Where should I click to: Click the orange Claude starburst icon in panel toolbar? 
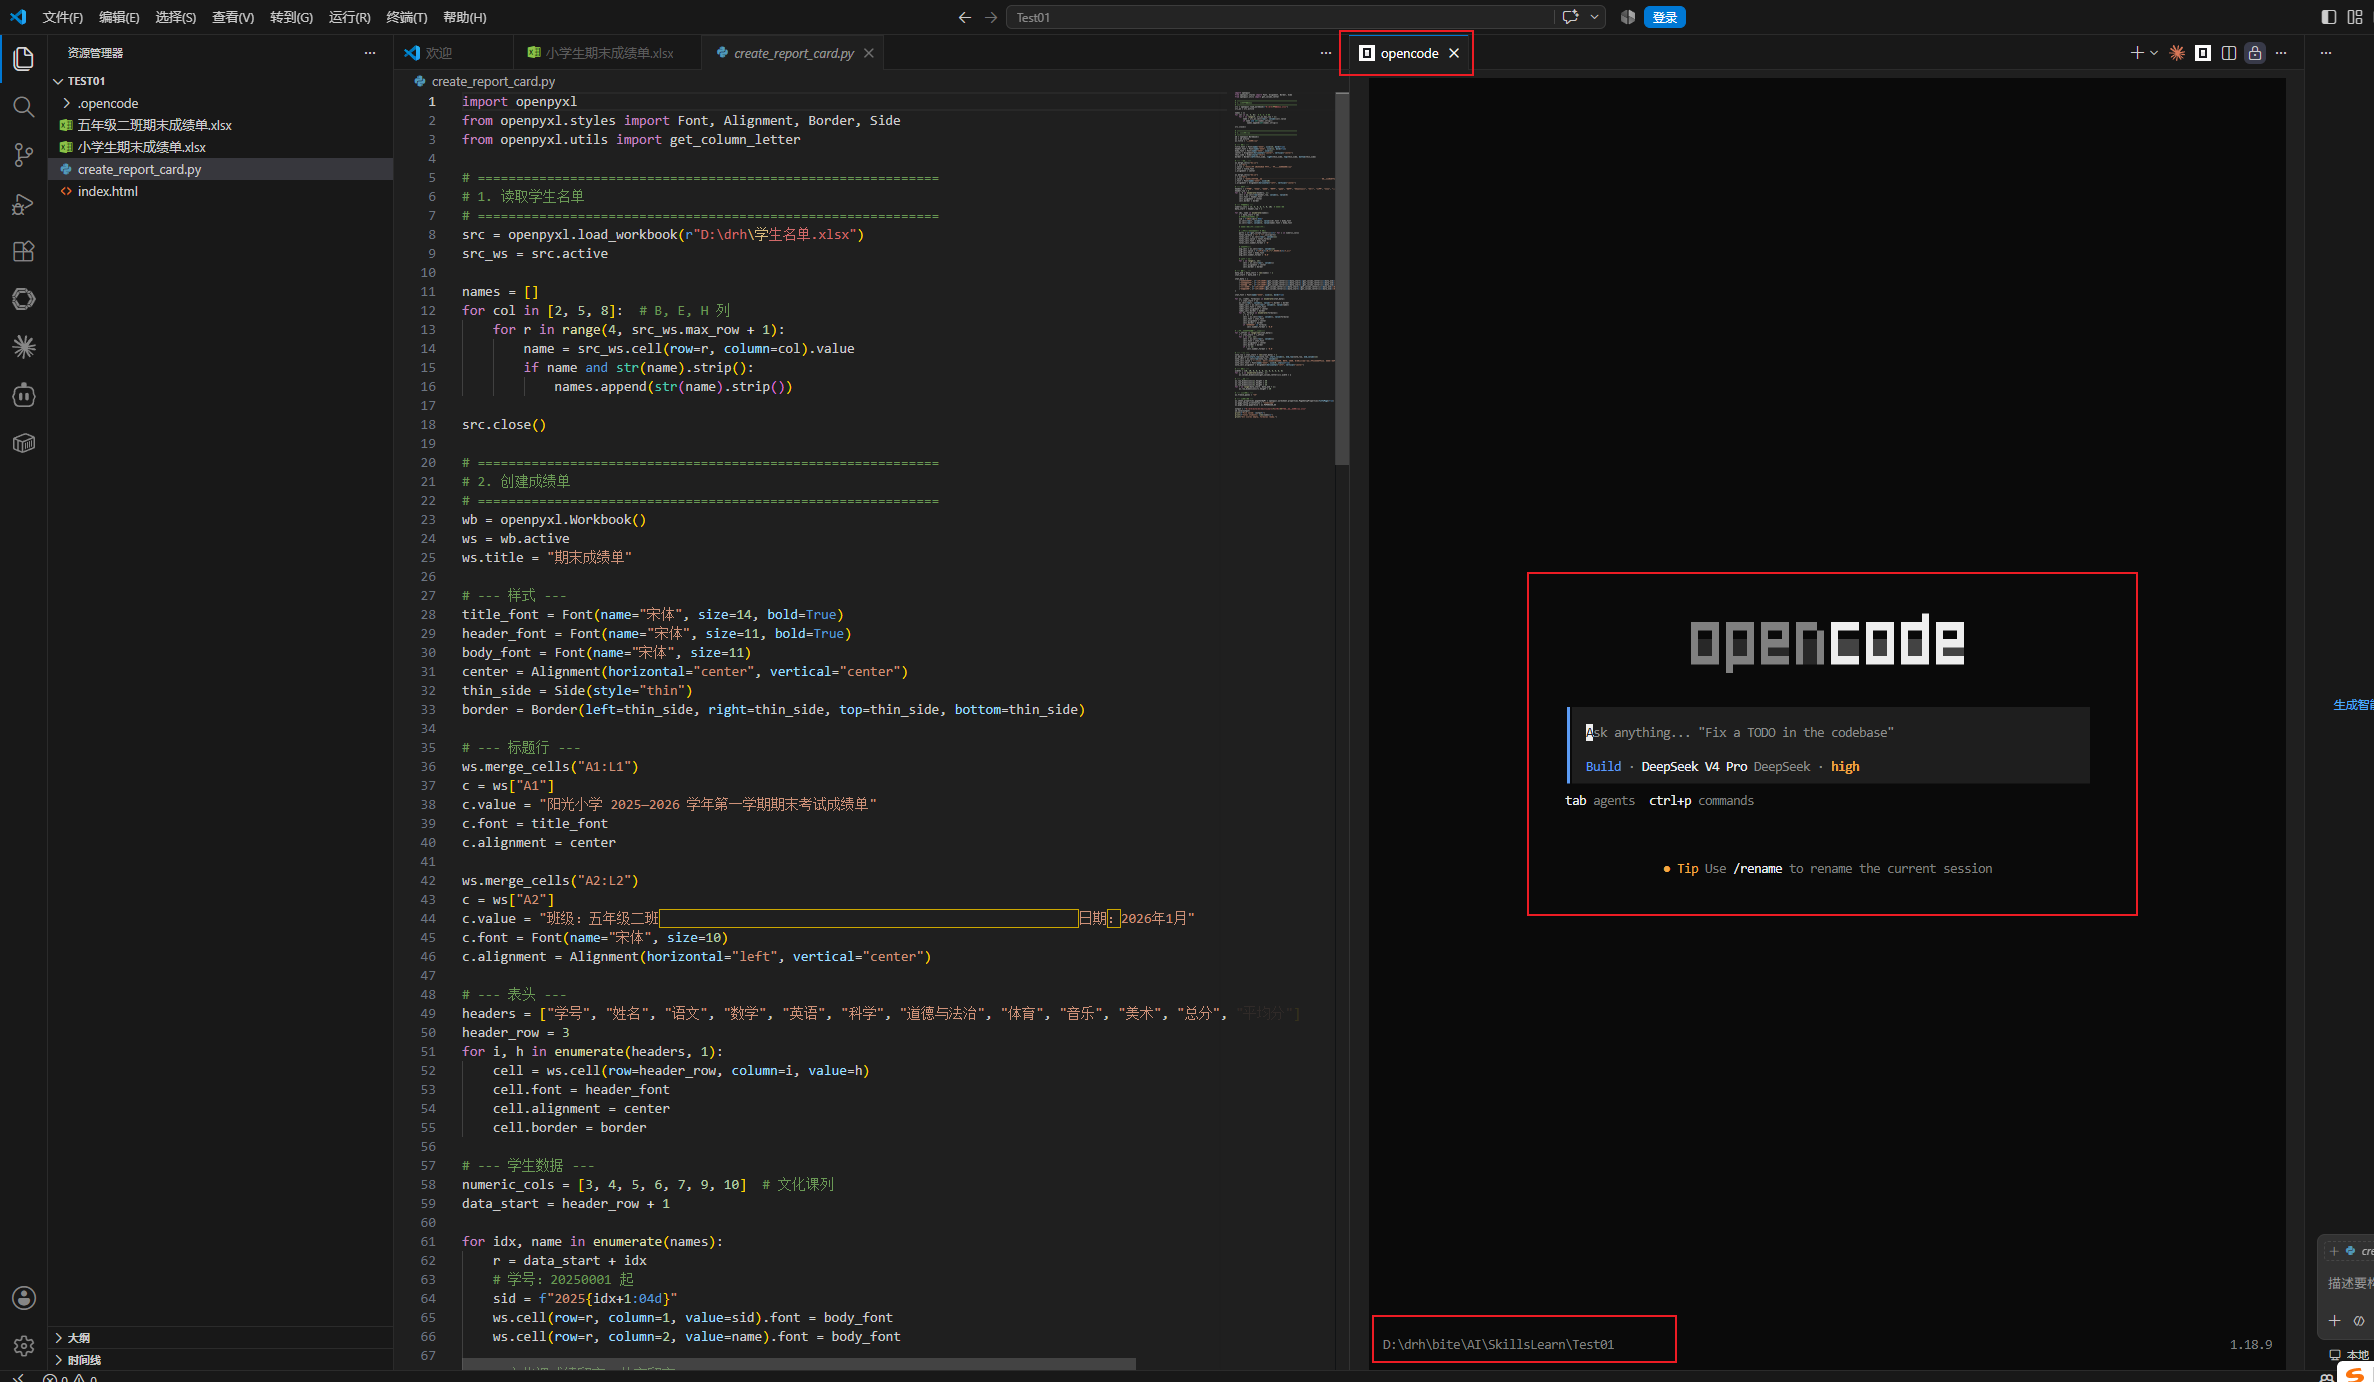2176,53
